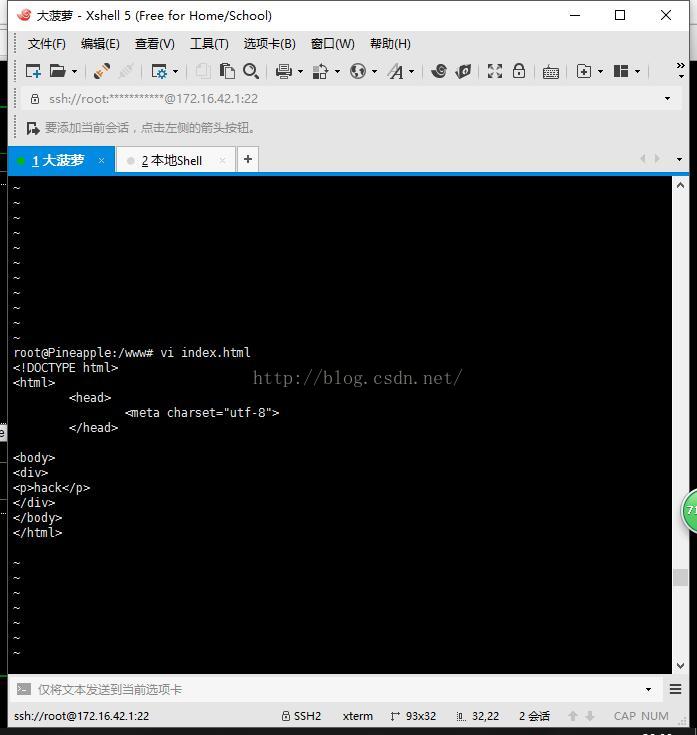Click the Color Scheme icon
This screenshot has height=735, width=697.
(x=321, y=71)
